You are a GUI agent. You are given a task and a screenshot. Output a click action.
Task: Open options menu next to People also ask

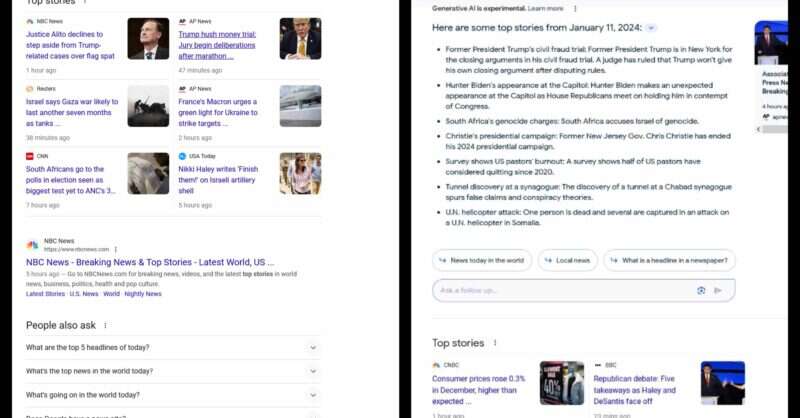tap(106, 326)
